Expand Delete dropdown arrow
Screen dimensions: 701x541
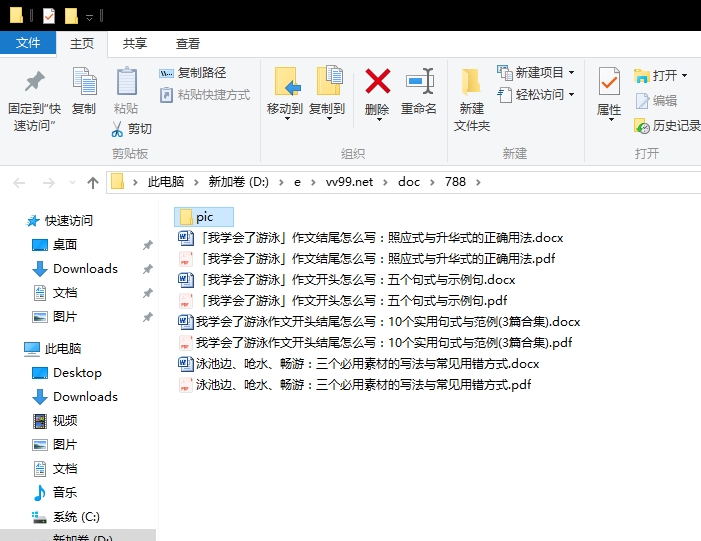click(379, 119)
